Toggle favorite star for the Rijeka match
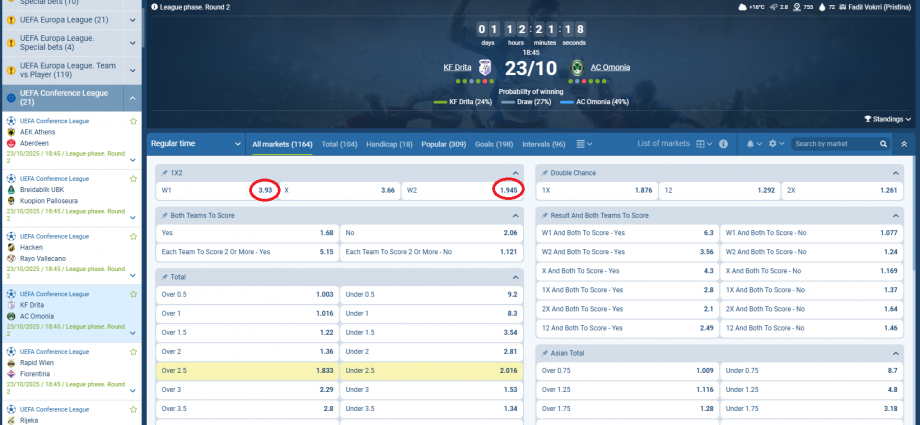This screenshot has height=425, width=920. pos(133,409)
